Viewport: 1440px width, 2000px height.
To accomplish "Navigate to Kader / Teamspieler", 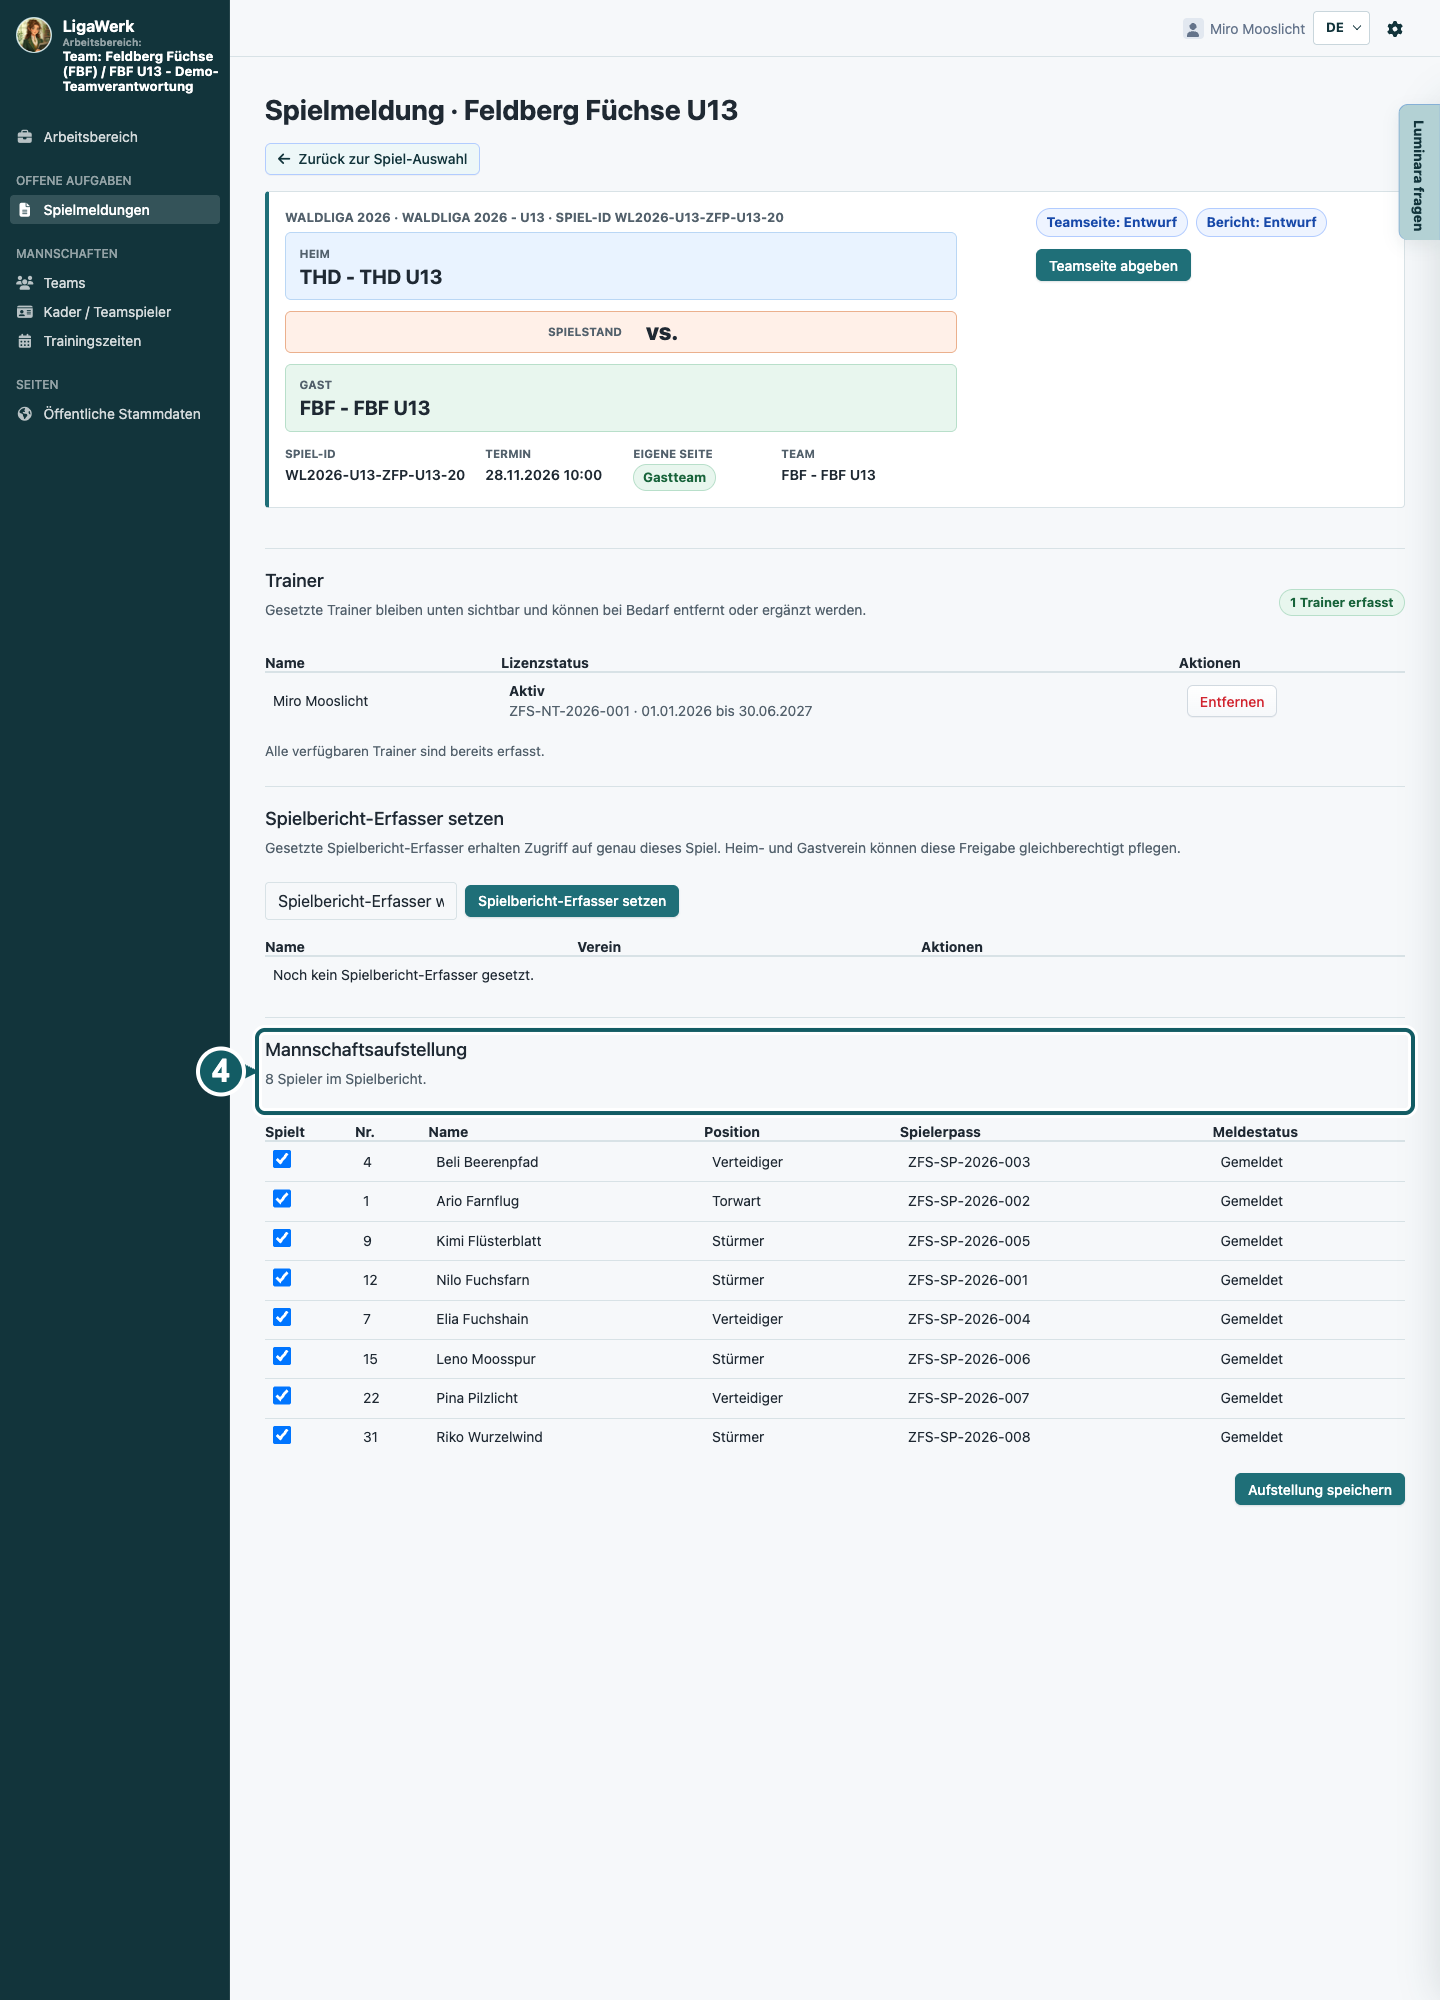I will coord(115,312).
